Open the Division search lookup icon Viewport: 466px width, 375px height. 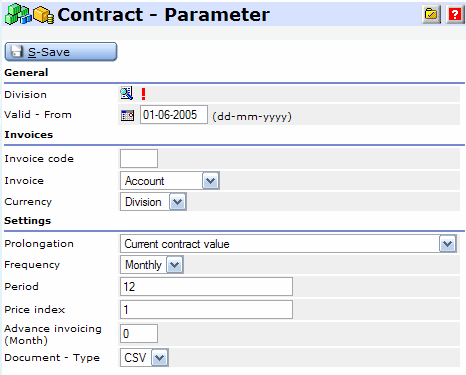[127, 93]
